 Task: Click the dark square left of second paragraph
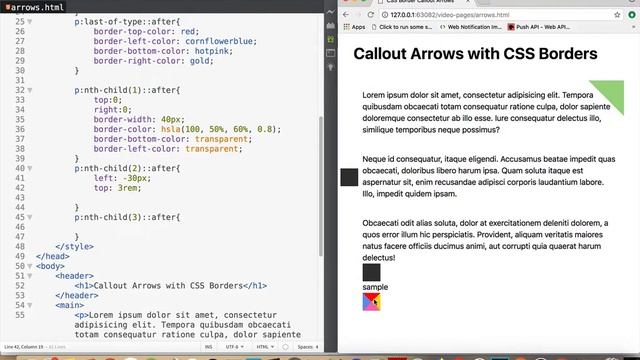coord(349,177)
